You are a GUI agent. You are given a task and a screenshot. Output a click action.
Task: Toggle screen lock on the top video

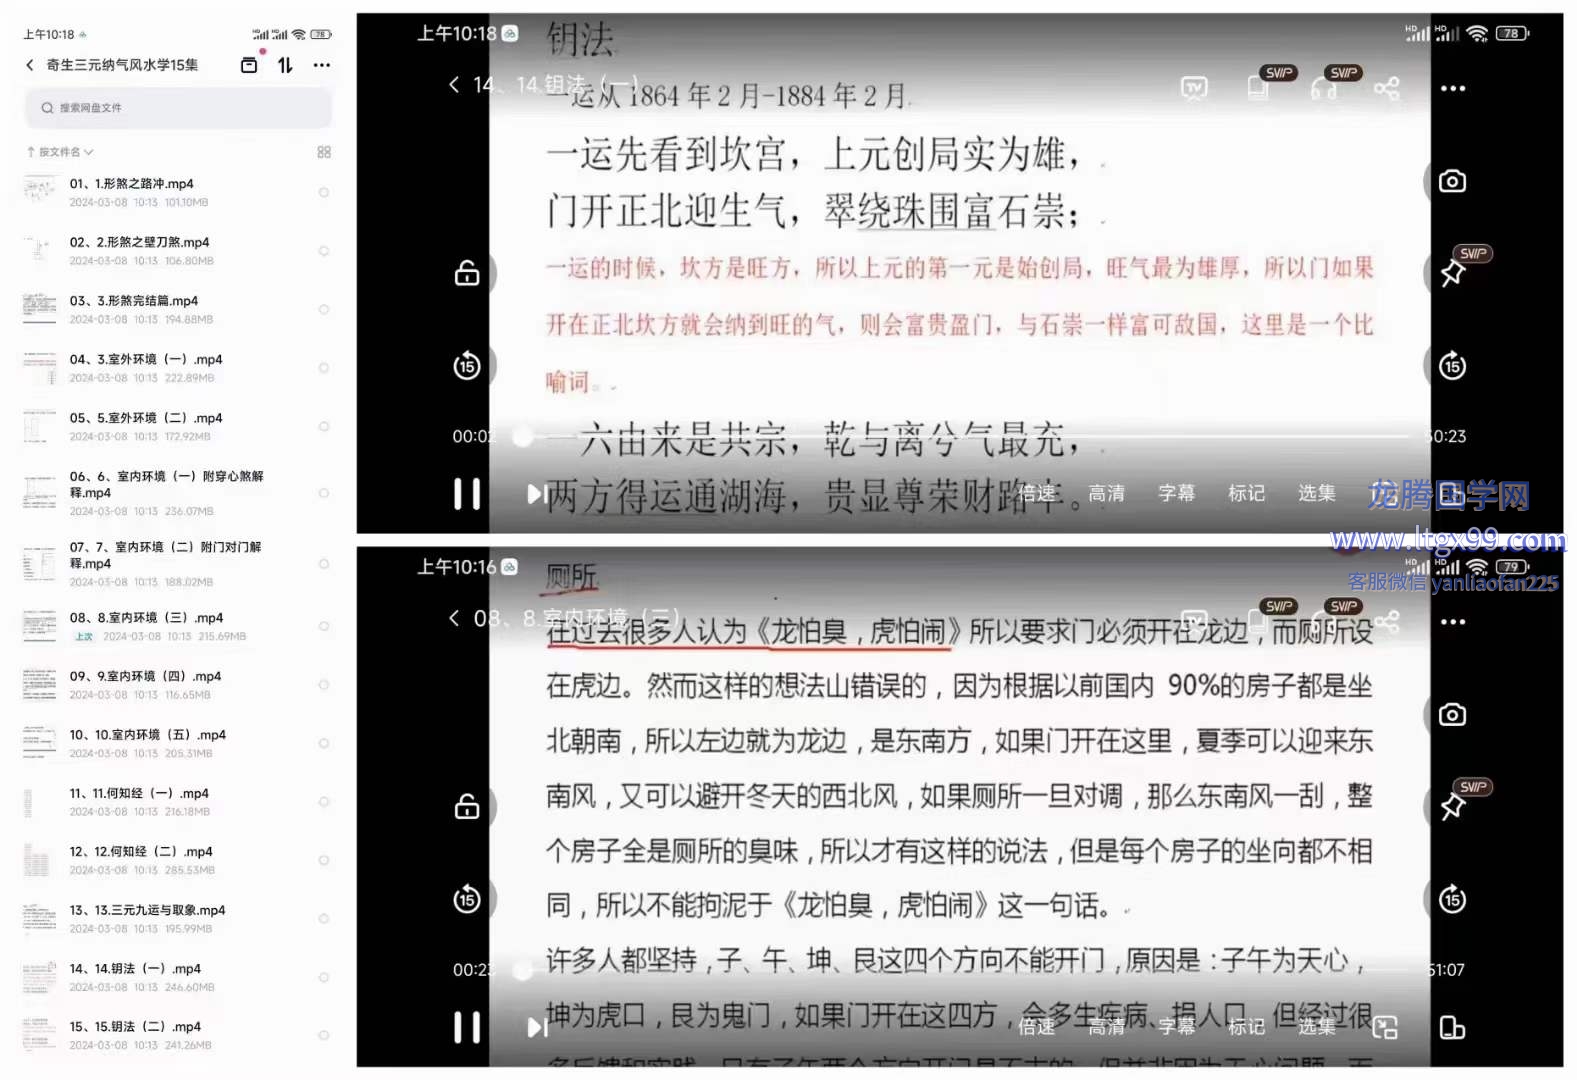click(x=467, y=273)
